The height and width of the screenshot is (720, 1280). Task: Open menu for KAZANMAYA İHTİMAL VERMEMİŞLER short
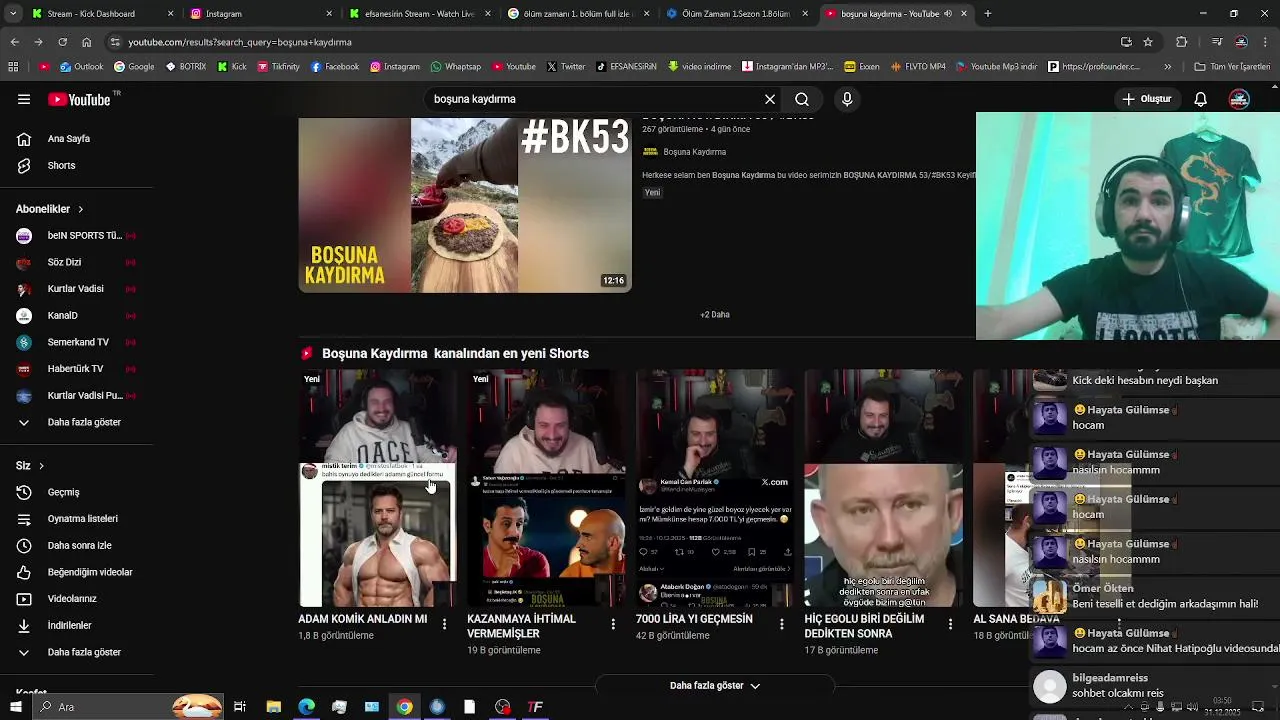click(x=613, y=624)
